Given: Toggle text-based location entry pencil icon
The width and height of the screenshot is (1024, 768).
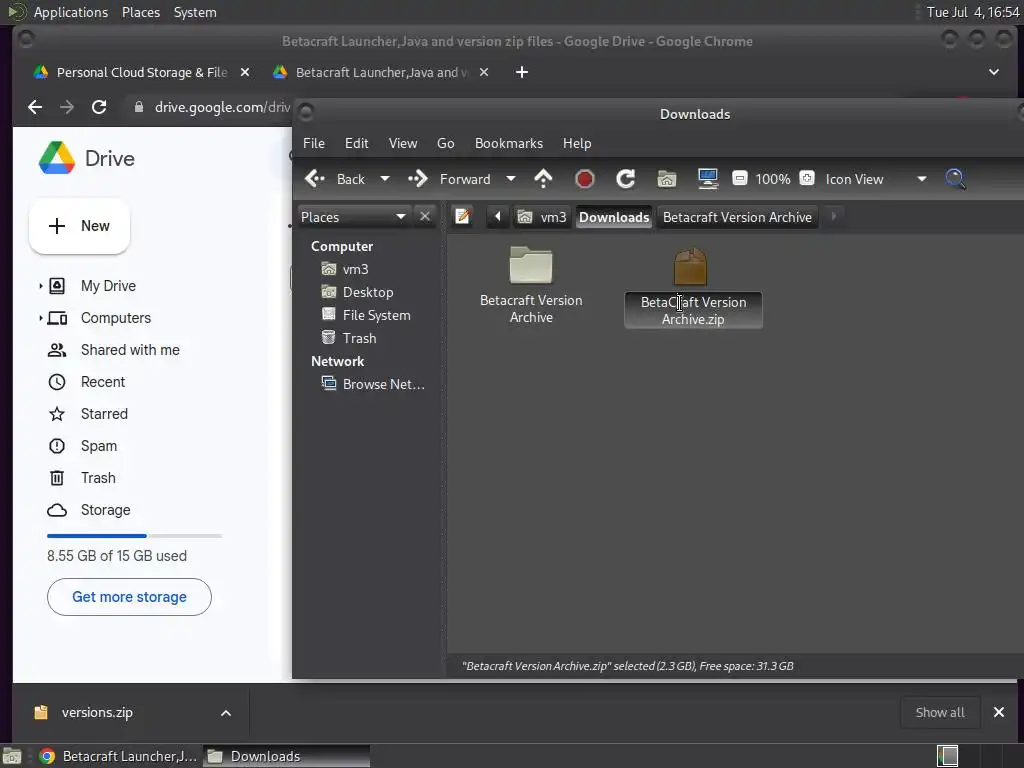Looking at the screenshot, I should 463,216.
